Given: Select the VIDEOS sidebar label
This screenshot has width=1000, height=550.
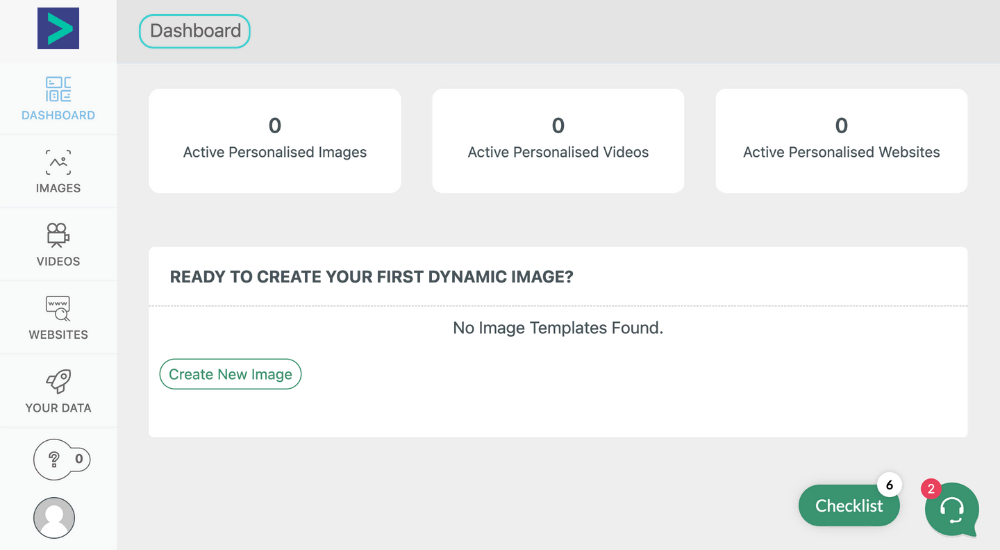Looking at the screenshot, I should tap(58, 261).
